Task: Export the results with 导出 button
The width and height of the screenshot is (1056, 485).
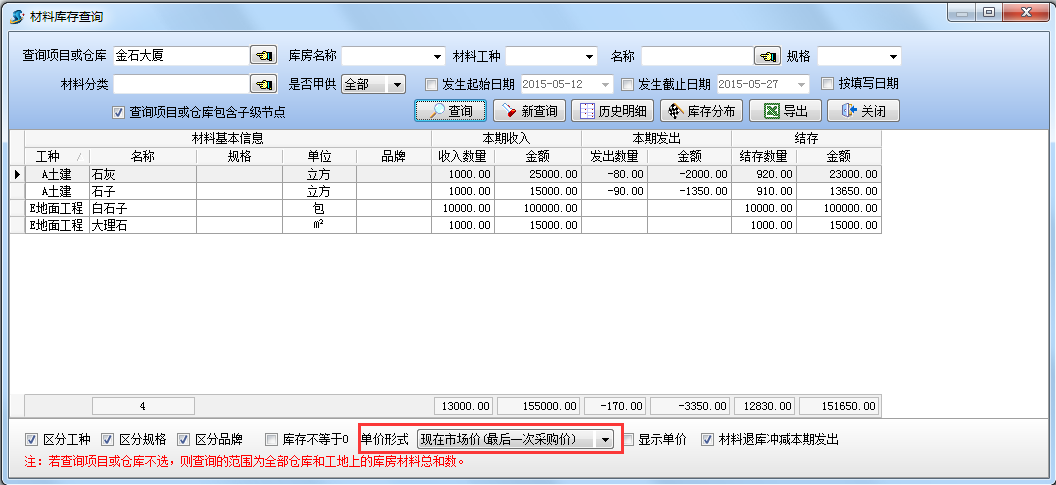Action: (785, 111)
